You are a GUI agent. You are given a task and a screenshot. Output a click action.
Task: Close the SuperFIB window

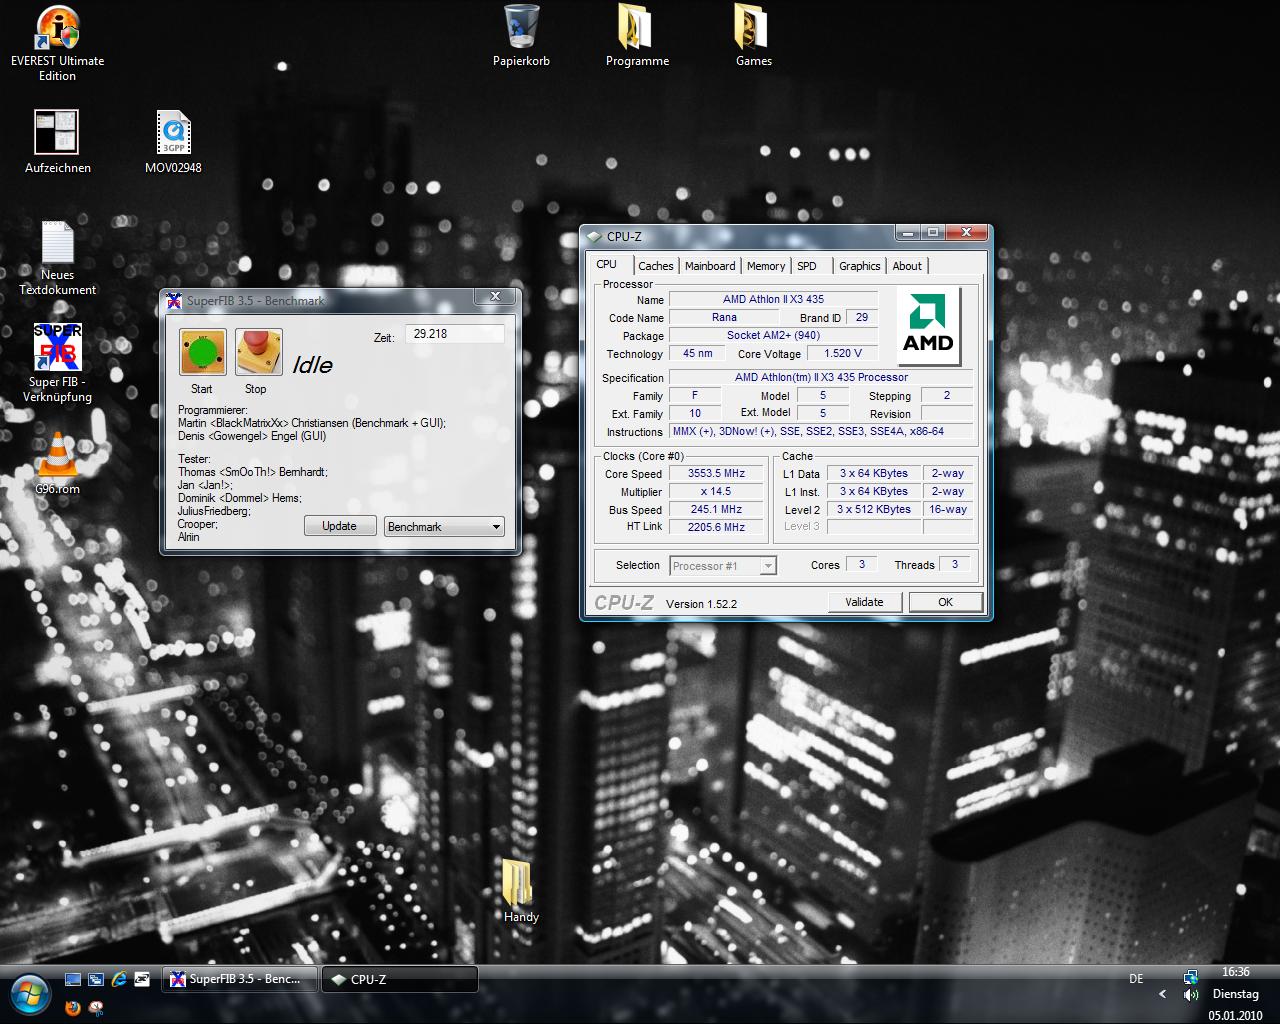pyautogui.click(x=495, y=297)
